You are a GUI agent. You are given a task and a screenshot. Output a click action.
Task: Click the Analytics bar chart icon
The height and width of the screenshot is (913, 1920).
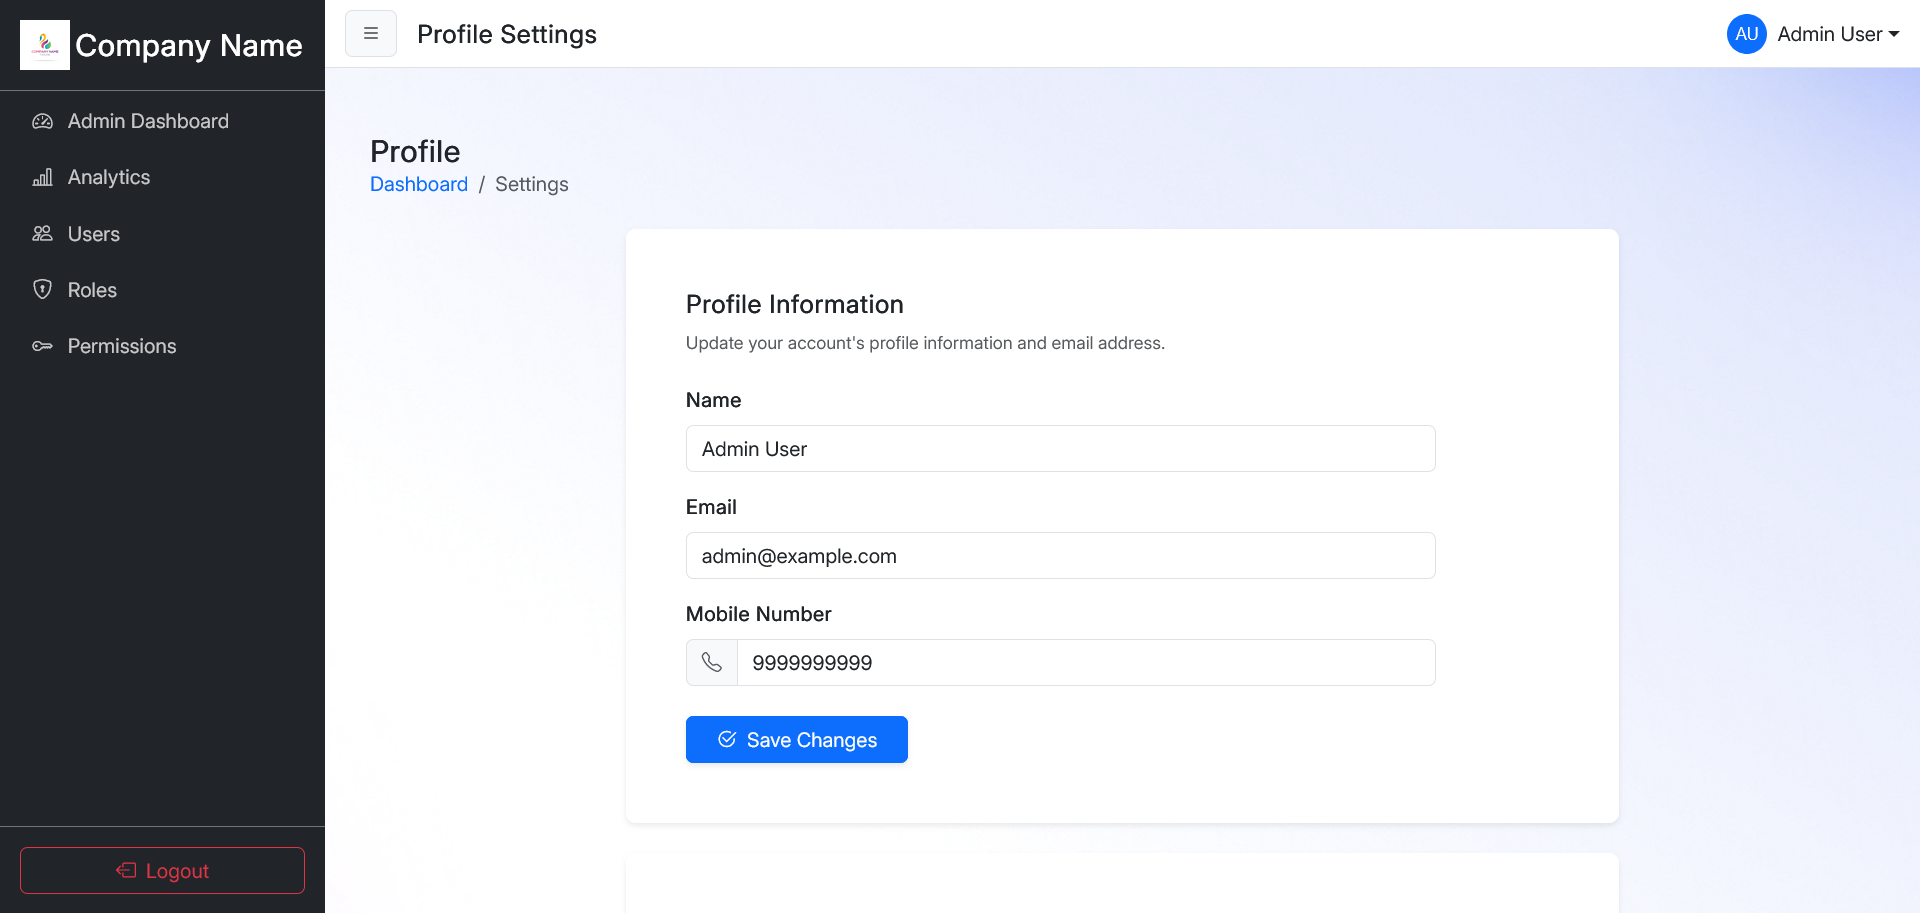42,178
